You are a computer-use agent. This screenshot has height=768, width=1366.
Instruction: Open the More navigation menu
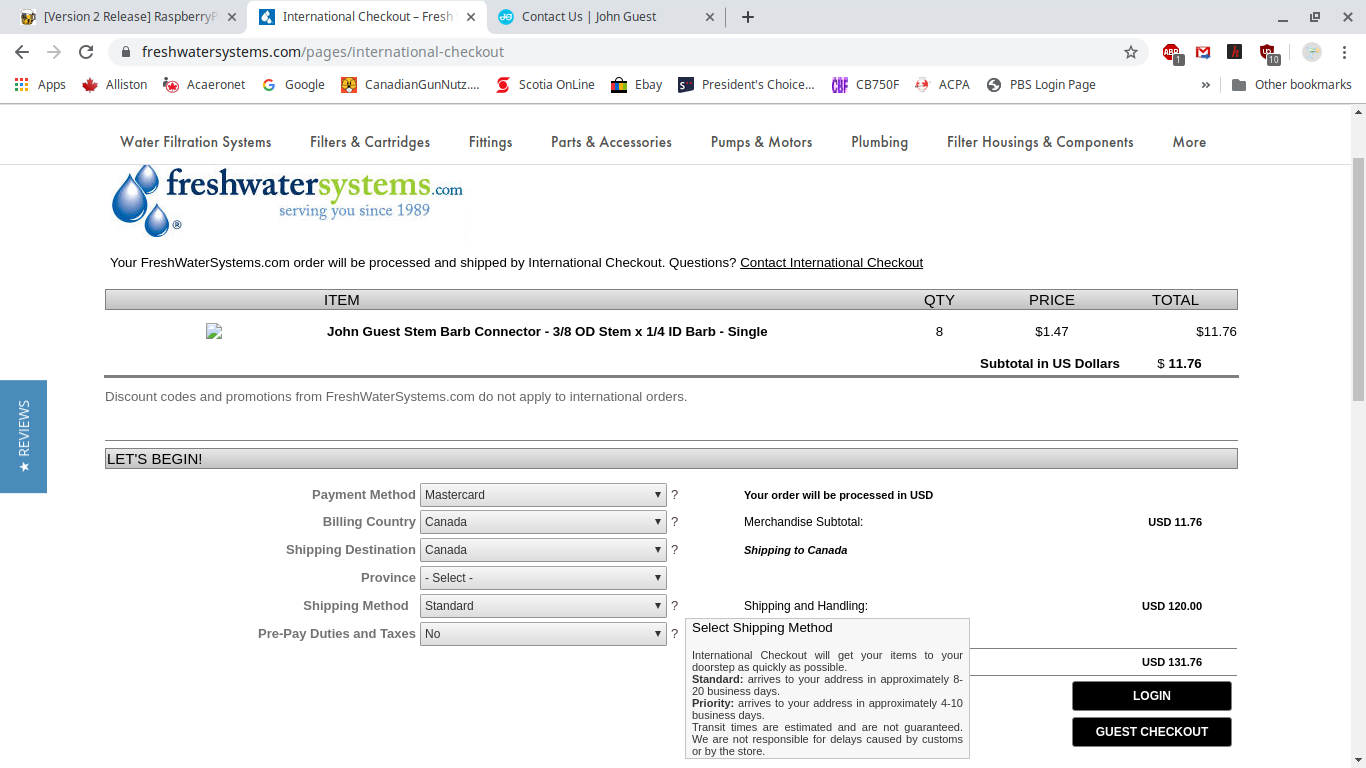click(1189, 142)
